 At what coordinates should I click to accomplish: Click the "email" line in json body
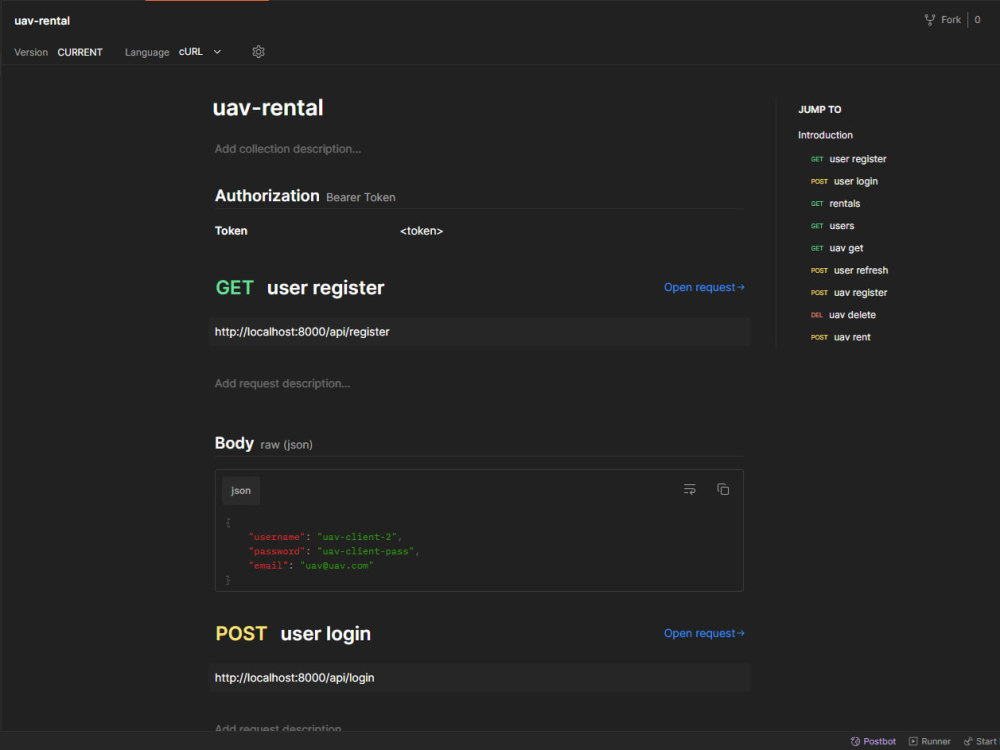[x=311, y=566]
